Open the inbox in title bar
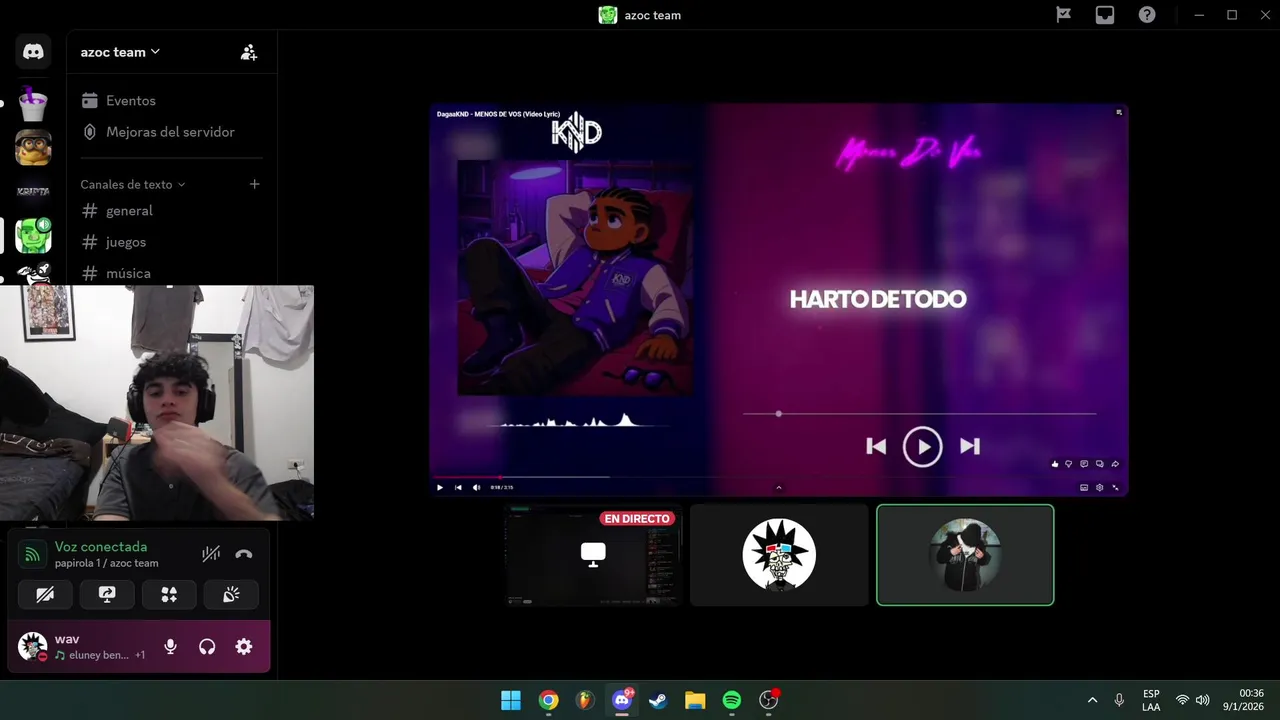 click(x=1105, y=15)
